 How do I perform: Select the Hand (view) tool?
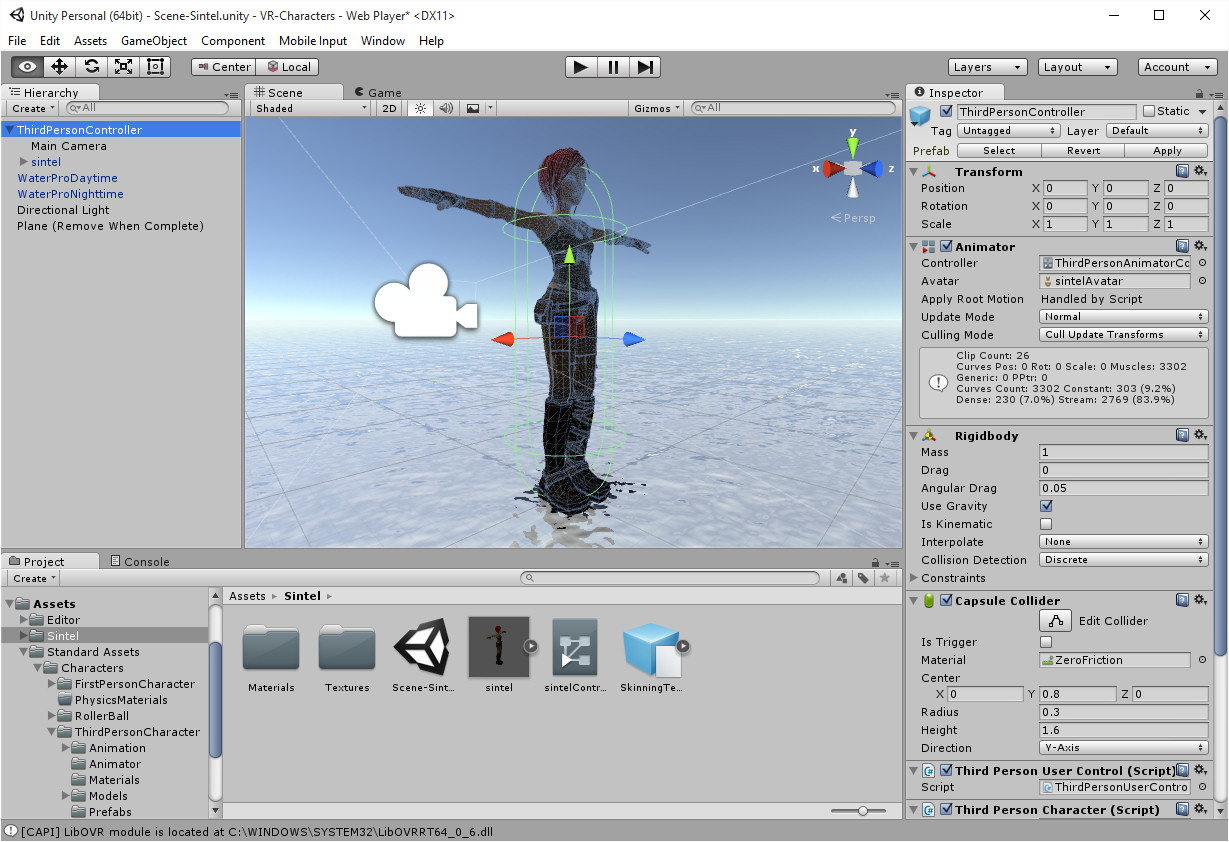tap(27, 67)
